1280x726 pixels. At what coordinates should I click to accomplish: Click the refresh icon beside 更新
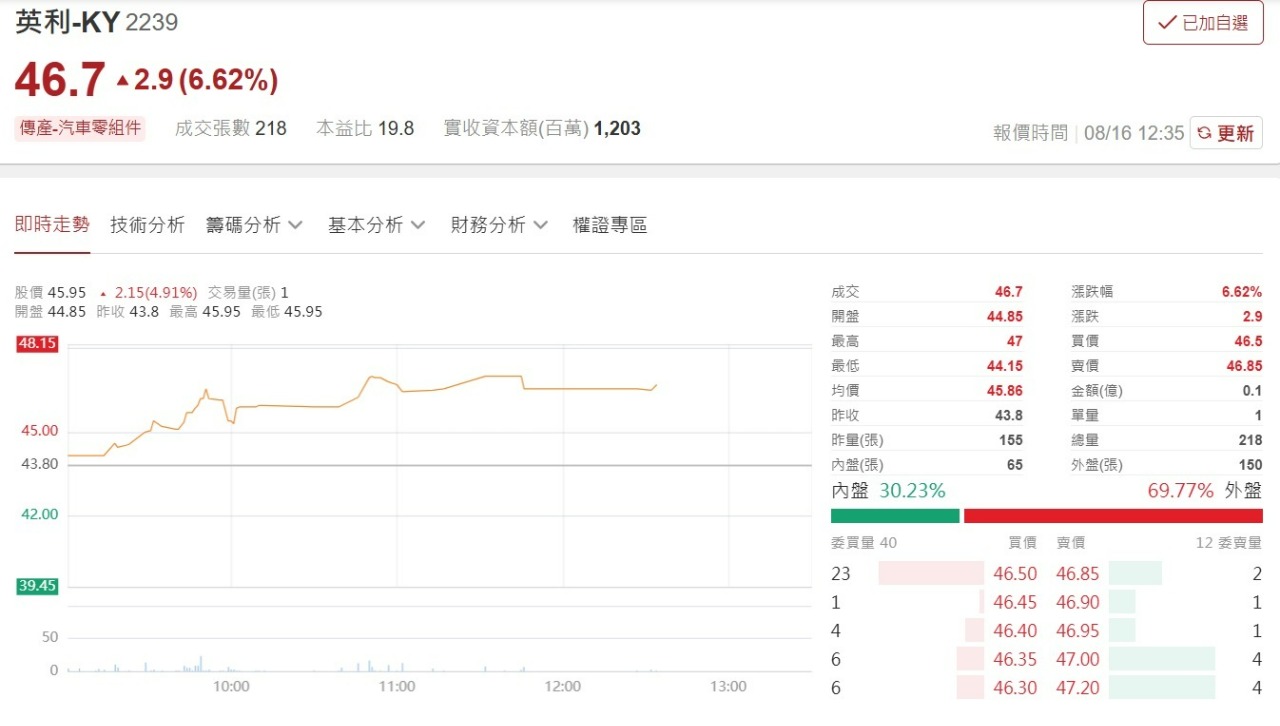[1205, 132]
